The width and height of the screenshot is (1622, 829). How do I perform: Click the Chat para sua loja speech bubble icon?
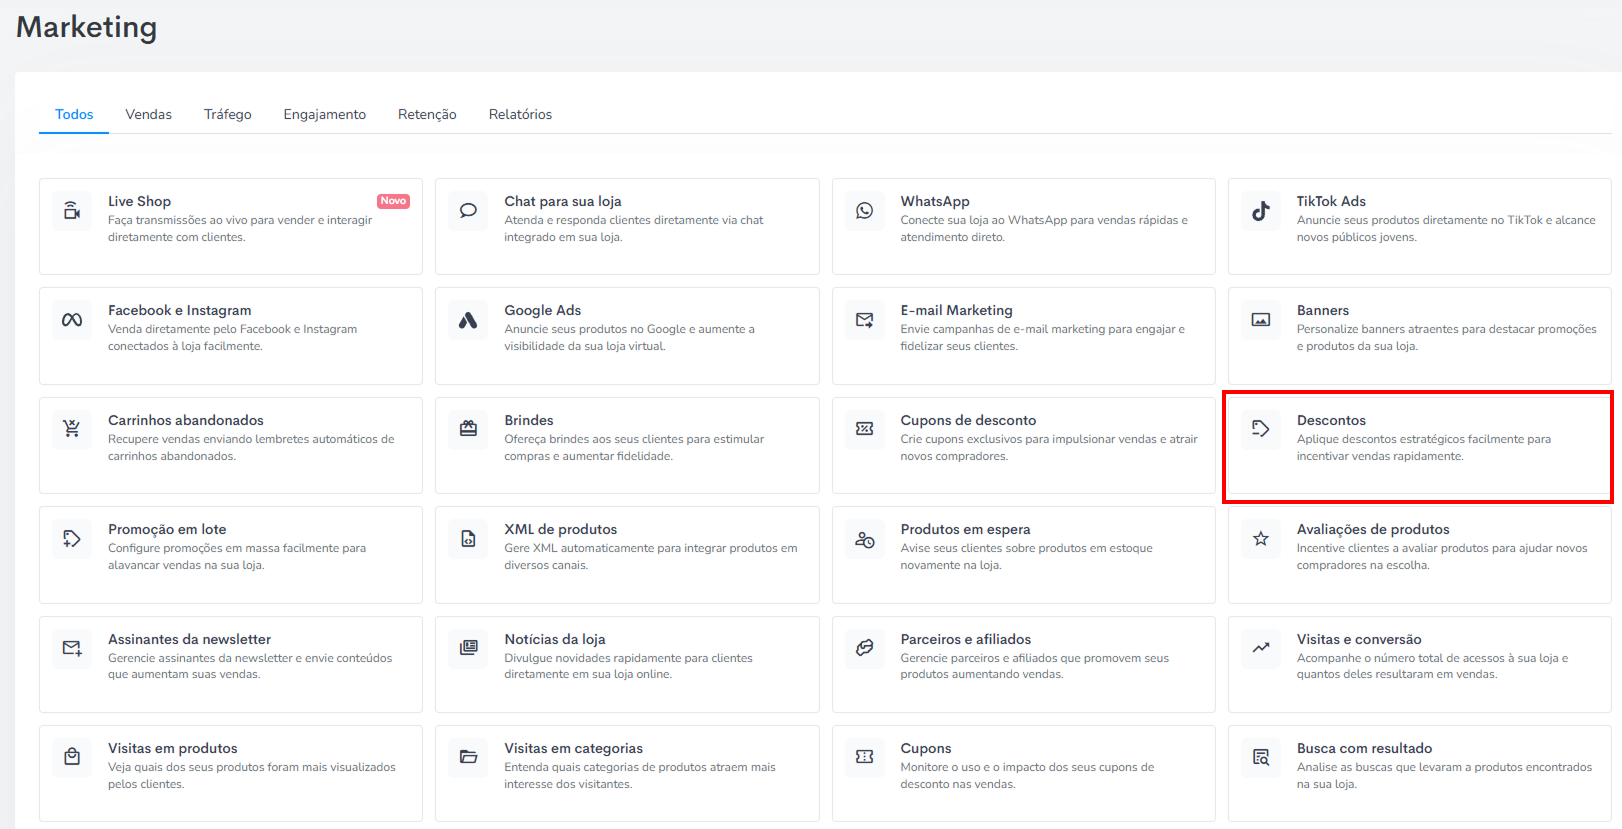468,211
